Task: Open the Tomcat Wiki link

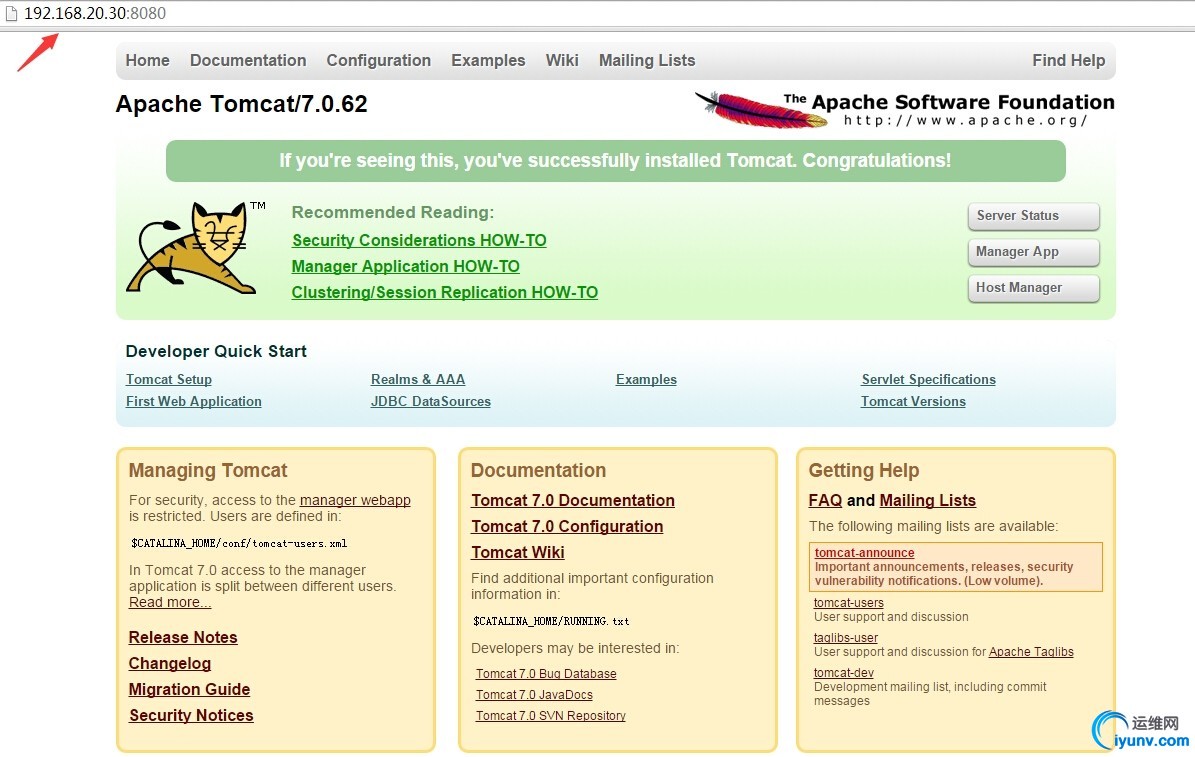Action: [x=517, y=552]
